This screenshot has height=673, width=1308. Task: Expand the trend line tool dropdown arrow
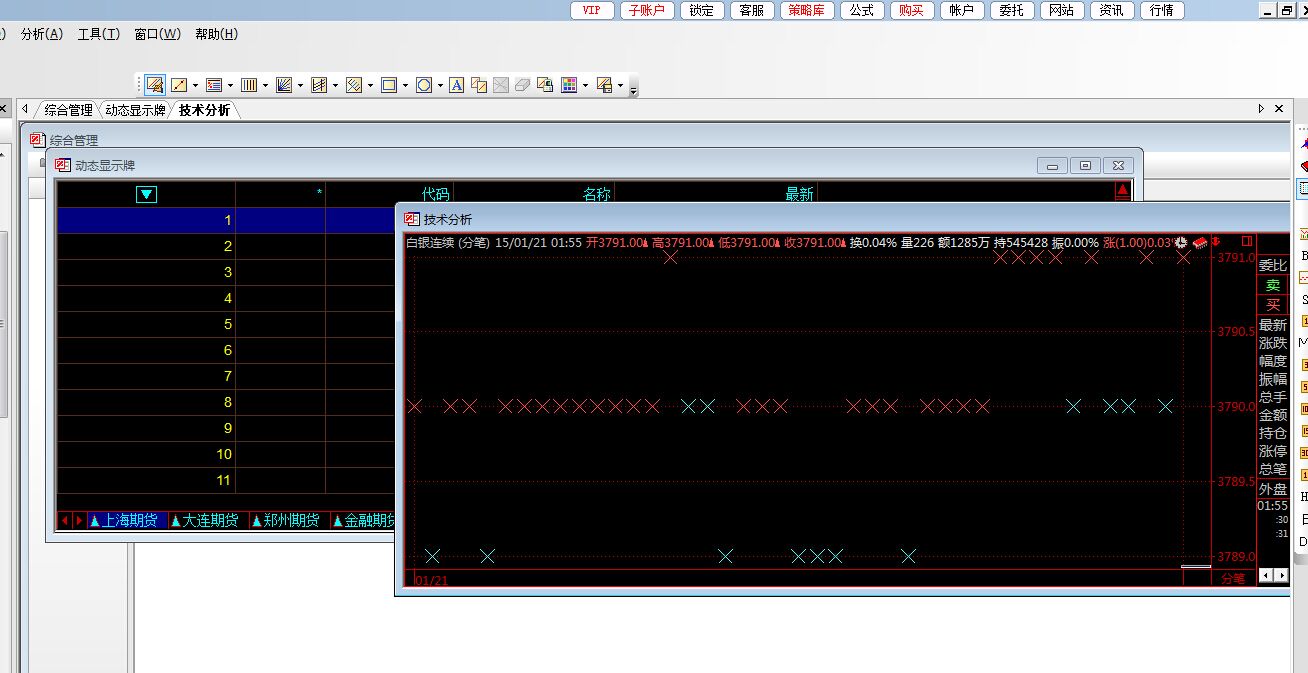[x=195, y=86]
